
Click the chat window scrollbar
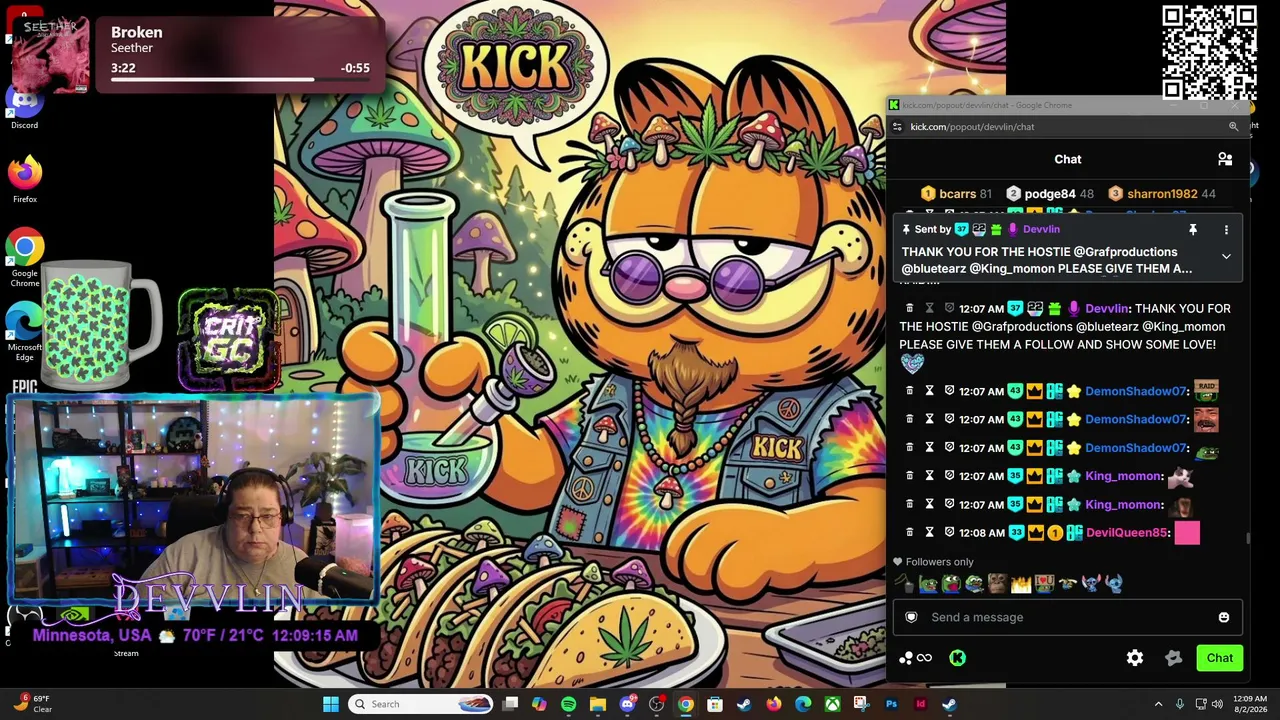(x=1247, y=538)
